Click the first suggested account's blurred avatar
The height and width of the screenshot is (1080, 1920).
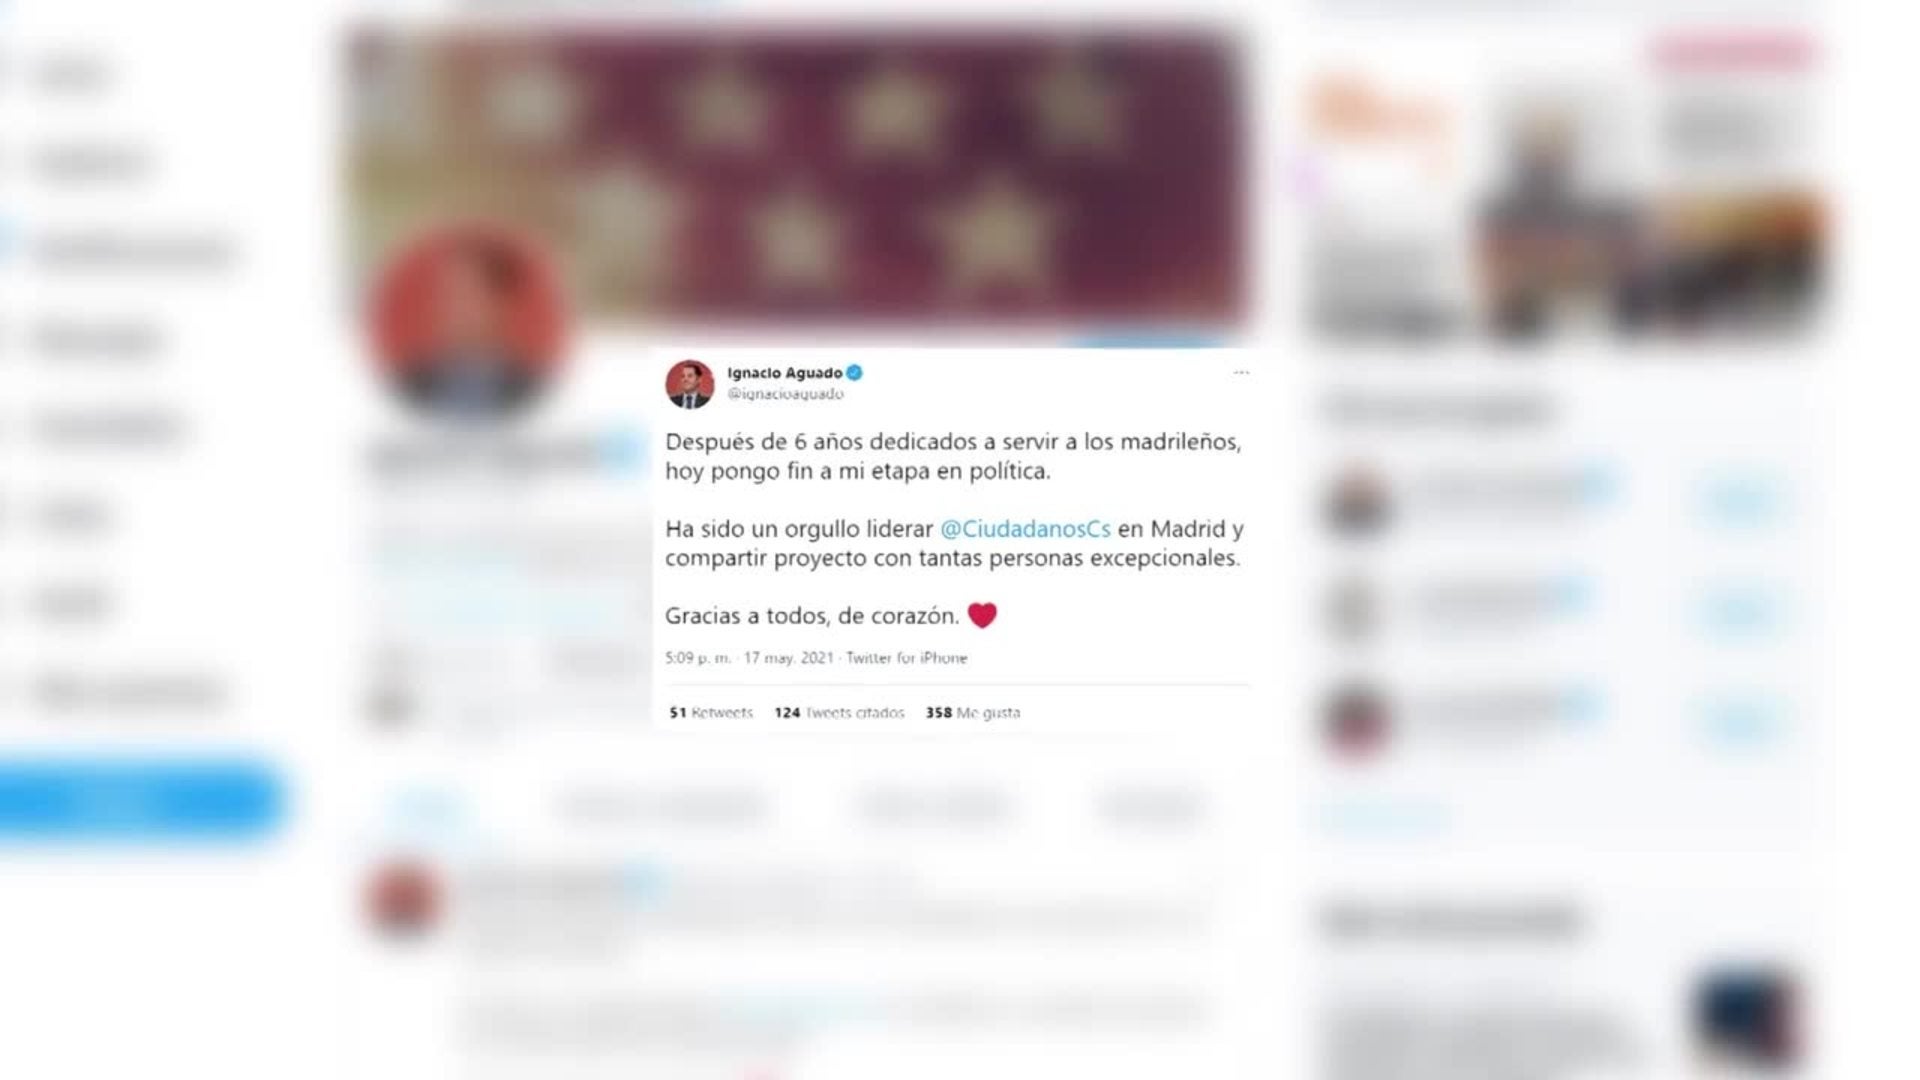(1355, 500)
